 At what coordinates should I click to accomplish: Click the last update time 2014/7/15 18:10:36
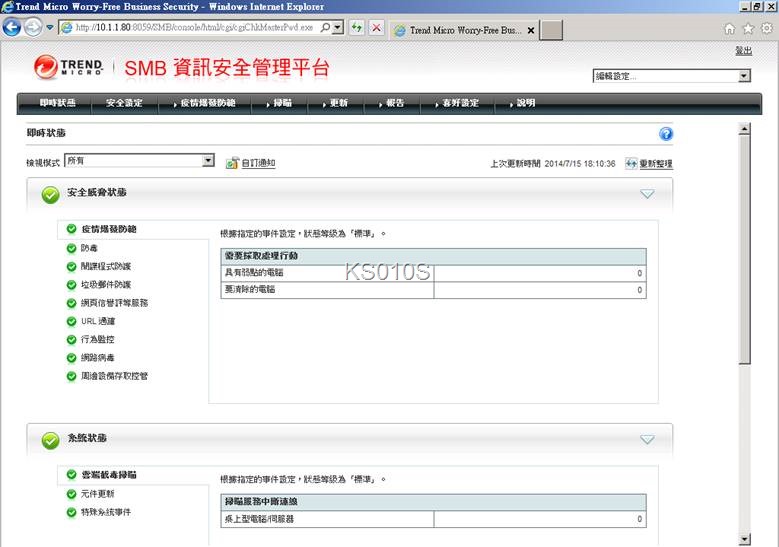[x=579, y=163]
